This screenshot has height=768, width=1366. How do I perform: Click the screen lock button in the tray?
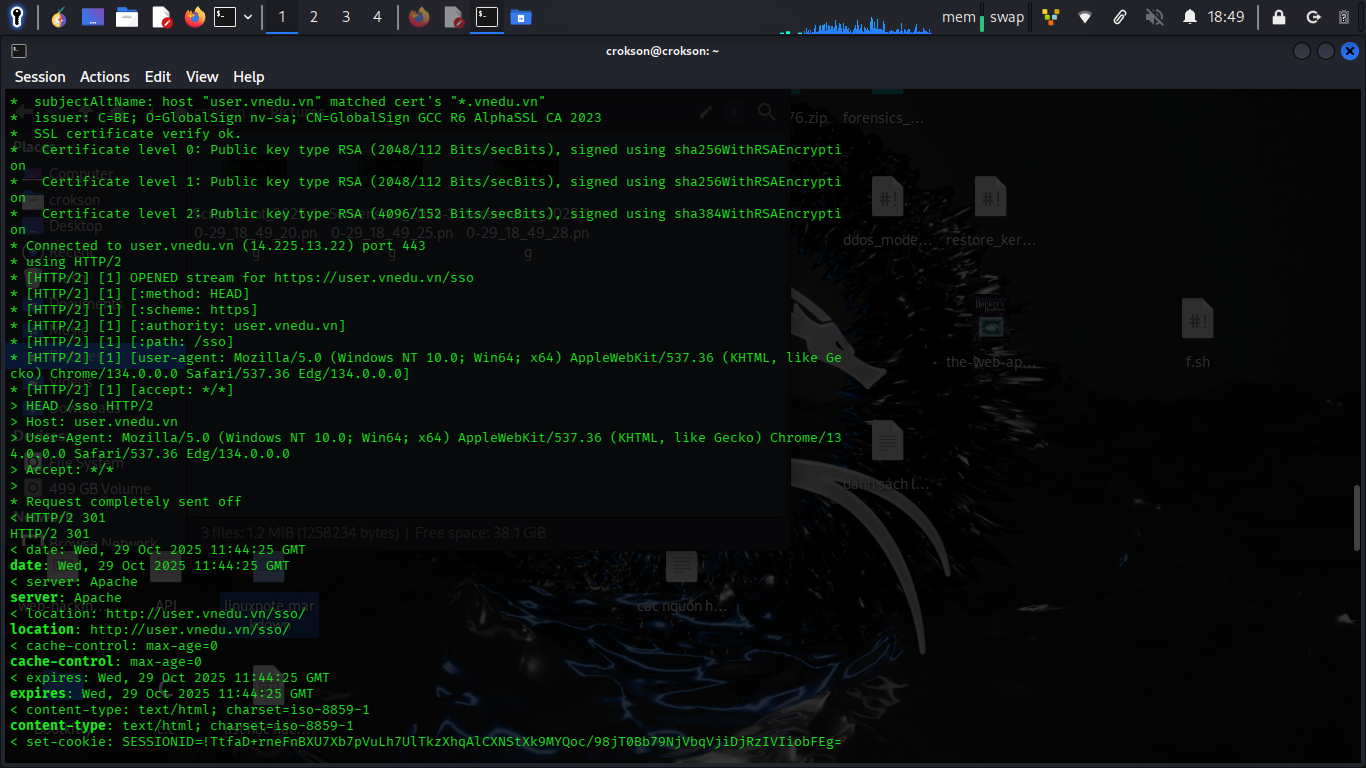(x=1278, y=17)
